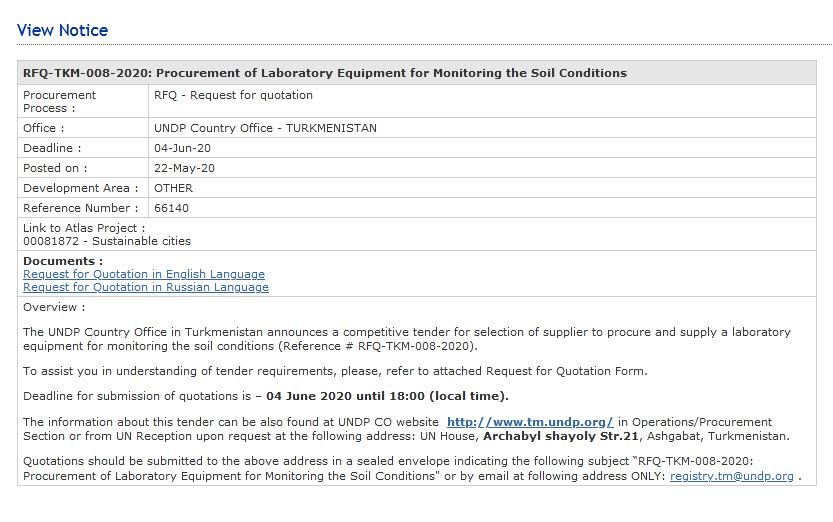The height and width of the screenshot is (522, 833).
Task: Open the Request for Quotation in English Language
Action: (144, 274)
